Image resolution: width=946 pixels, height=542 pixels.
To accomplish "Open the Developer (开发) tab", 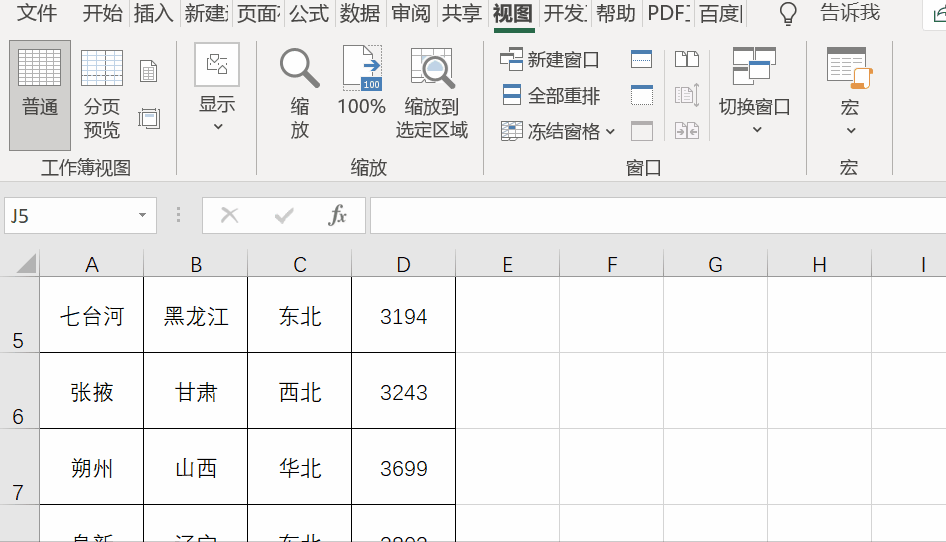I will (x=565, y=13).
